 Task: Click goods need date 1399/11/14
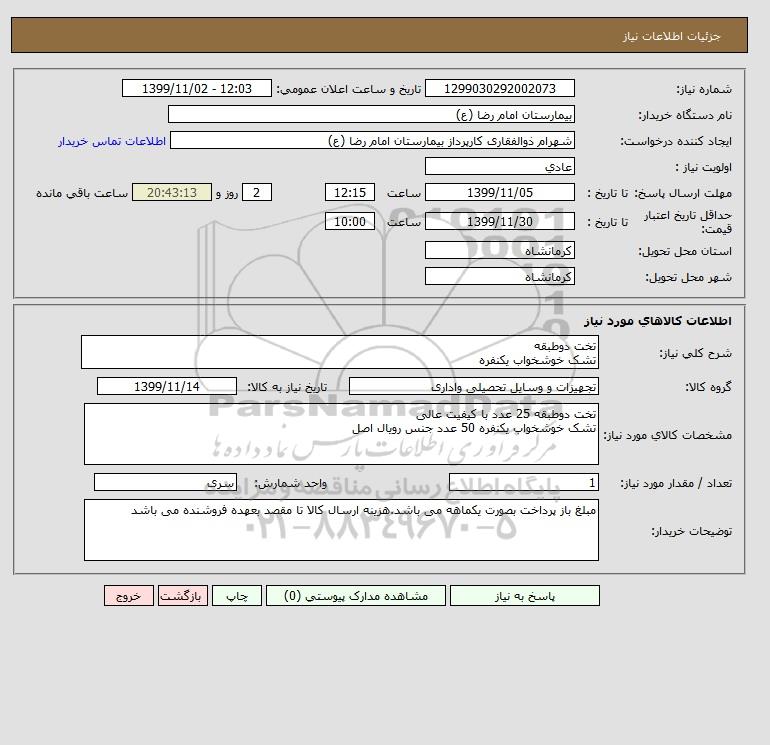pyautogui.click(x=166, y=386)
